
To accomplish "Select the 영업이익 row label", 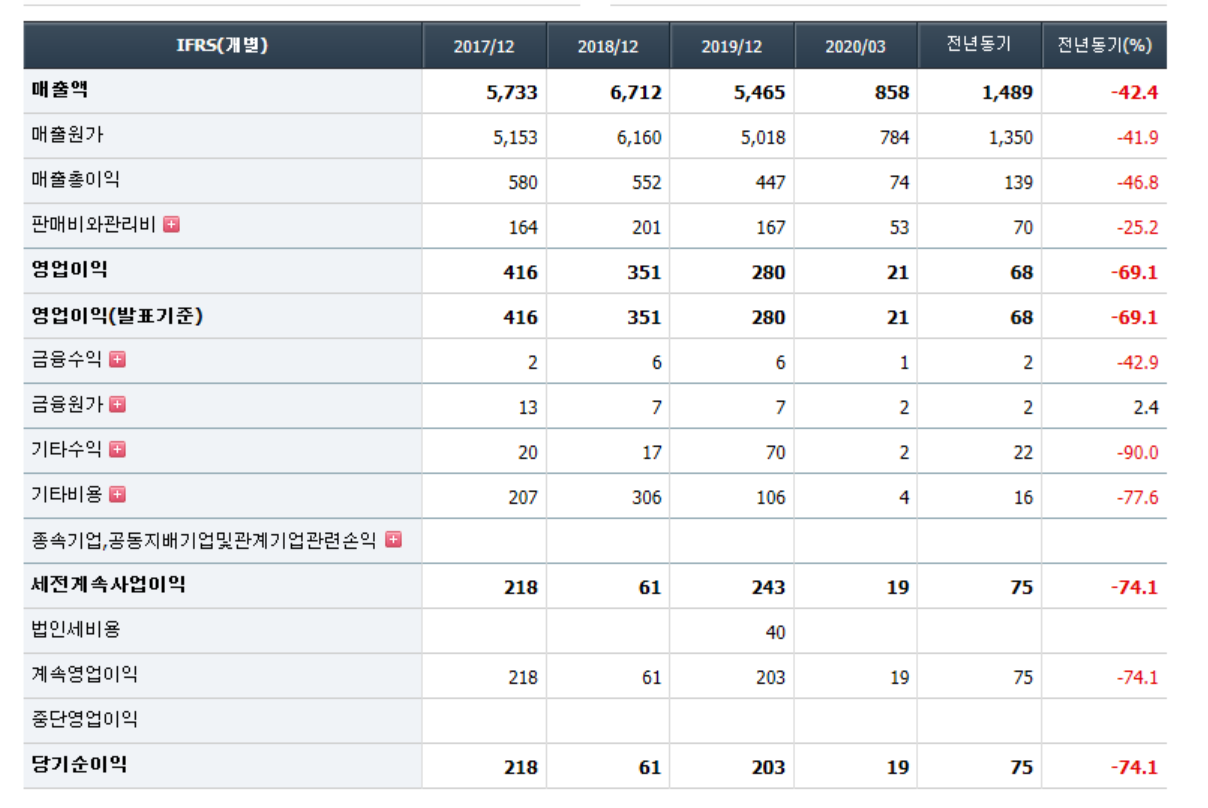I will click(70, 270).
